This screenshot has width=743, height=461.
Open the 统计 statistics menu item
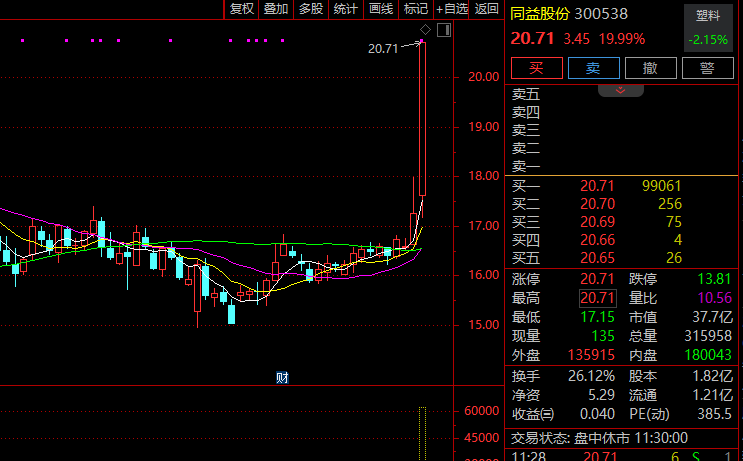[x=346, y=9]
